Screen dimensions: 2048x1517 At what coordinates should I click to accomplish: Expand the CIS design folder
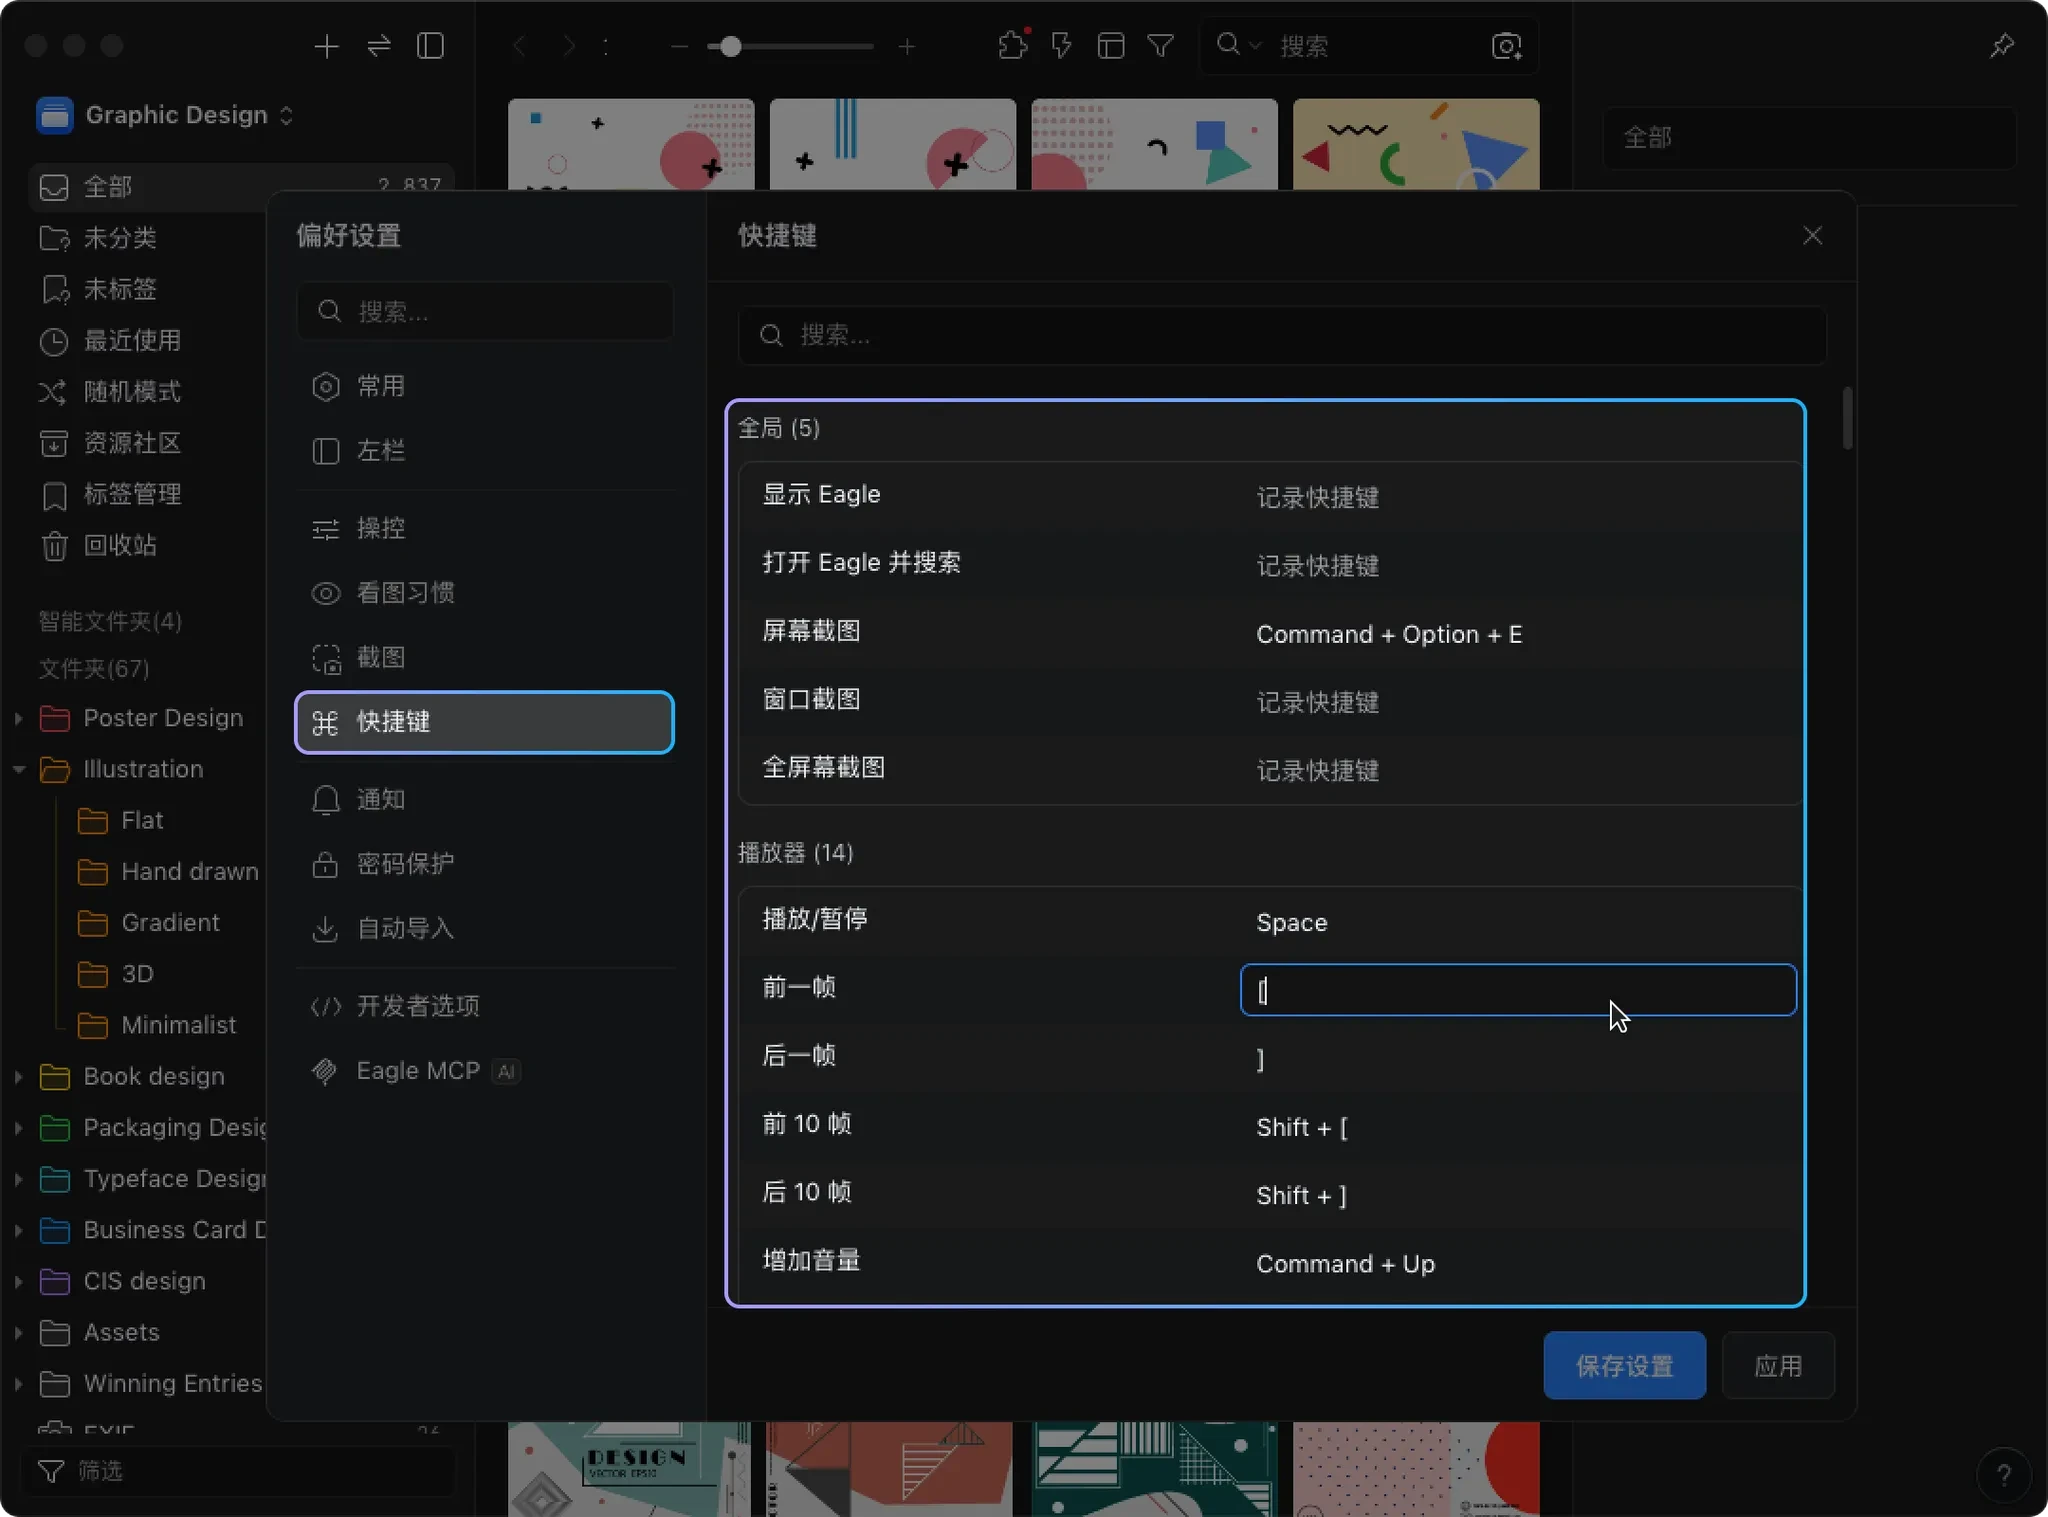click(x=18, y=1281)
